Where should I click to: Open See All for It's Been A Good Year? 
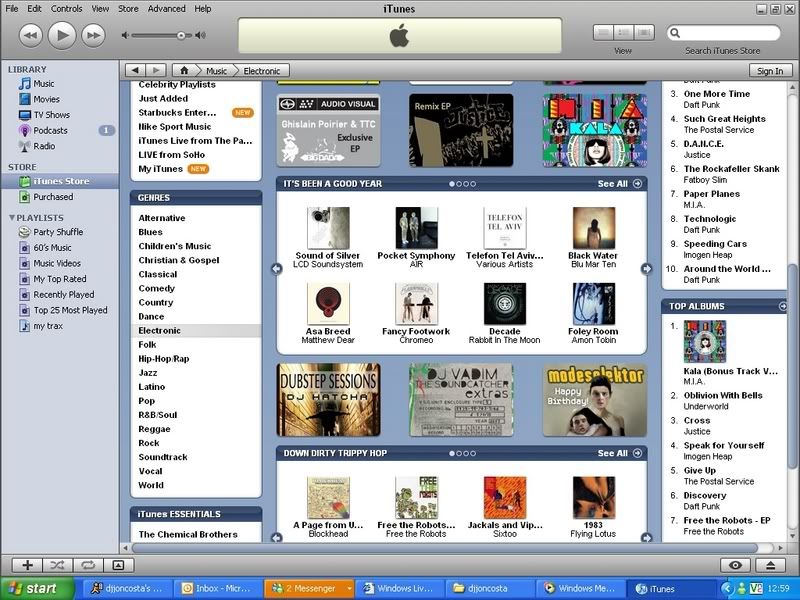619,184
